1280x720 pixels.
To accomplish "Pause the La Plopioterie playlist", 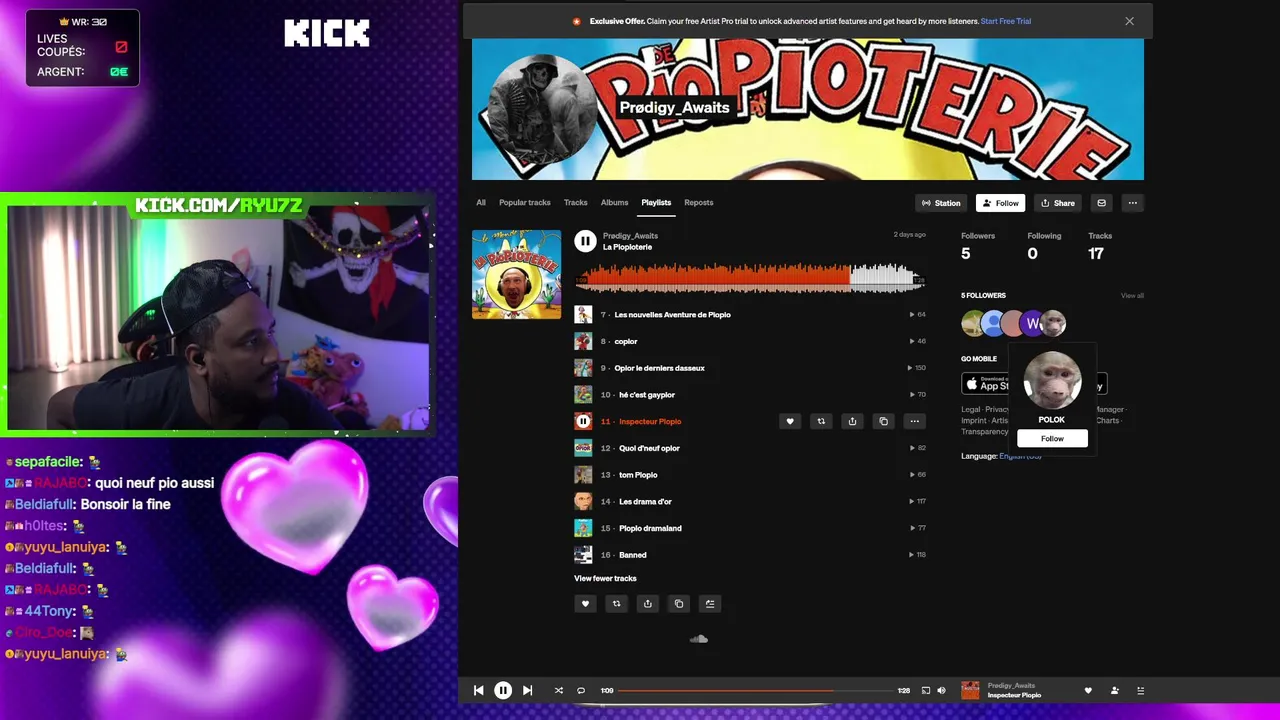I will (x=585, y=241).
